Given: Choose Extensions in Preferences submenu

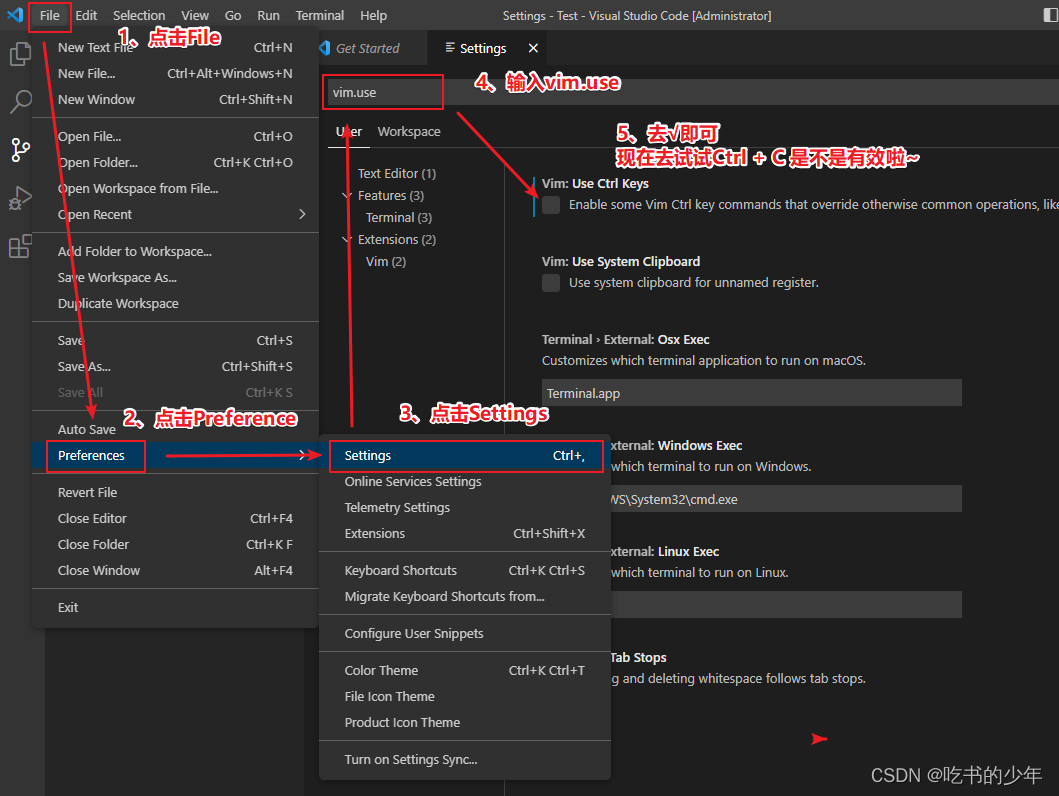Looking at the screenshot, I should 465,533.
